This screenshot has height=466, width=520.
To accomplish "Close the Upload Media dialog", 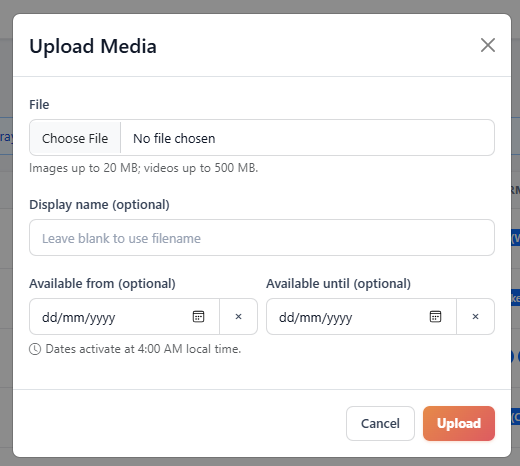I will [x=488, y=45].
